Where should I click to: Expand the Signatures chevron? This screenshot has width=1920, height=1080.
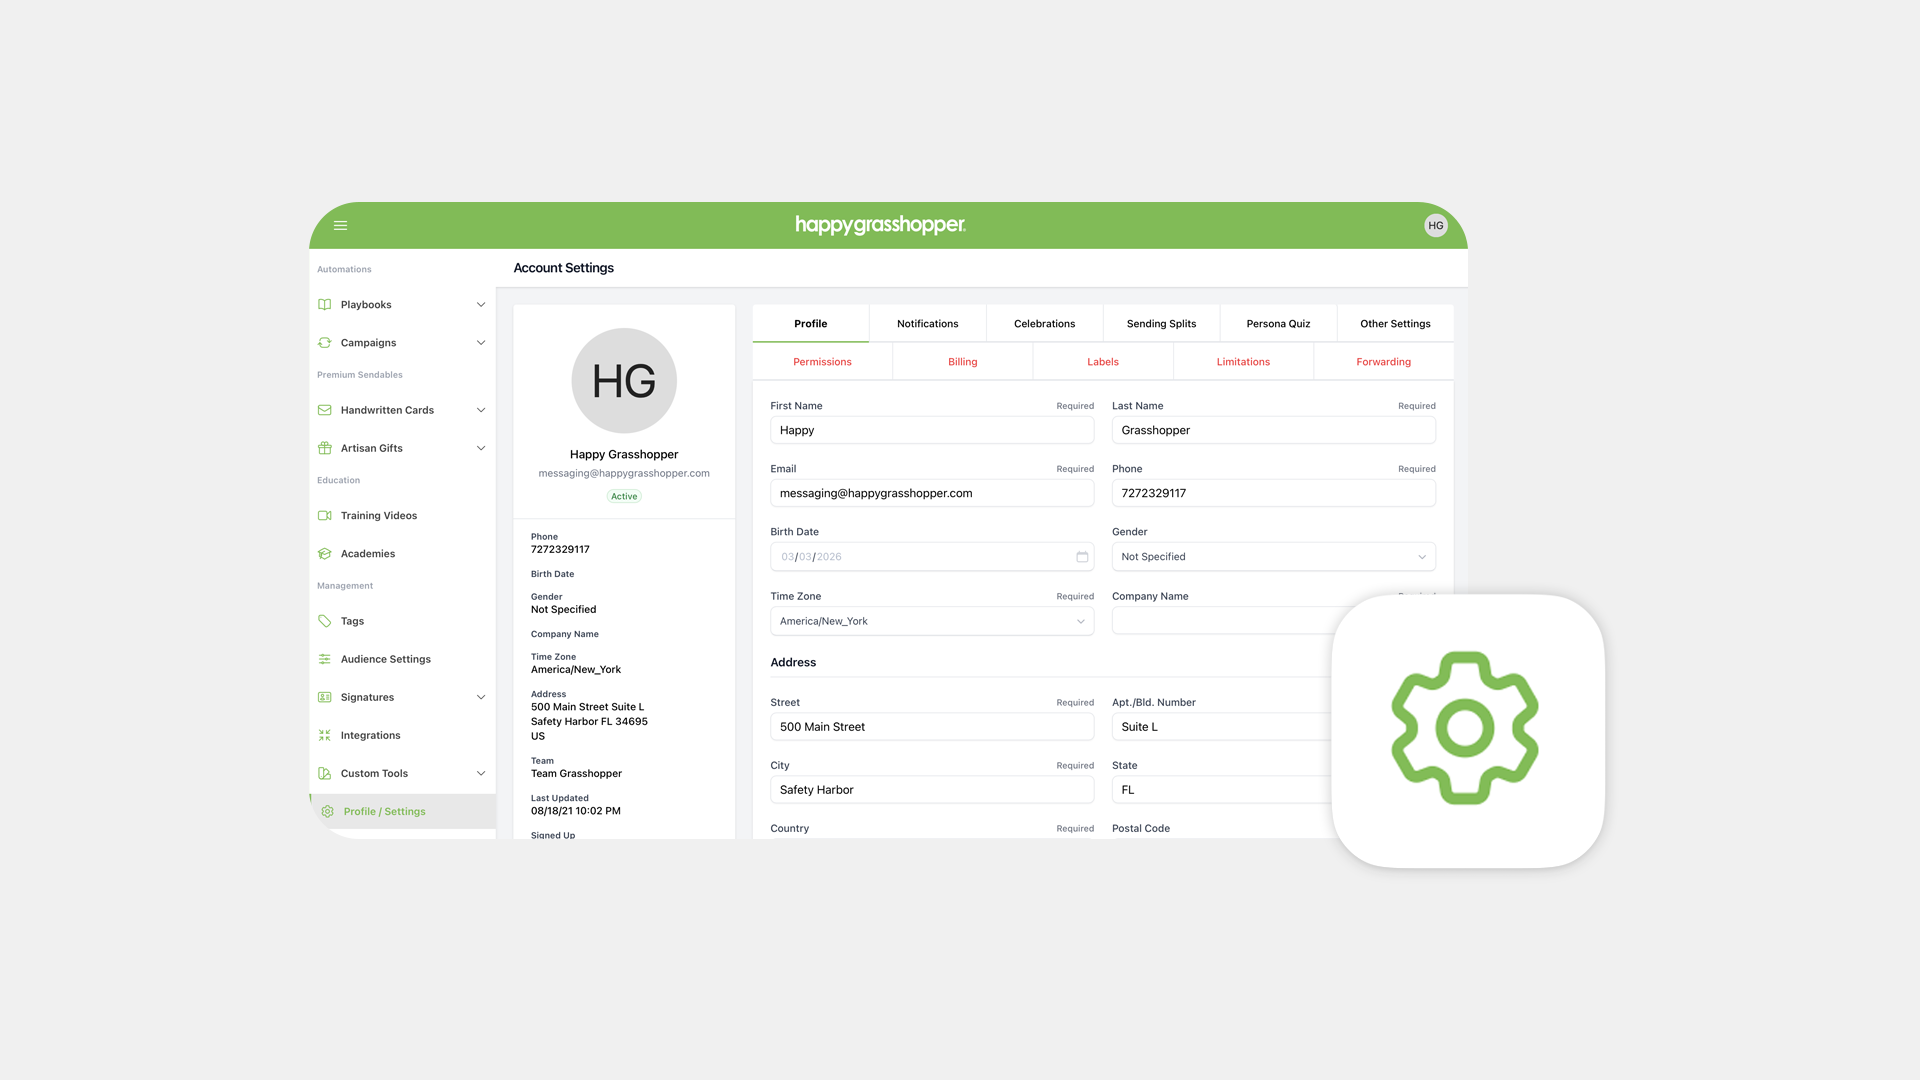[481, 697]
